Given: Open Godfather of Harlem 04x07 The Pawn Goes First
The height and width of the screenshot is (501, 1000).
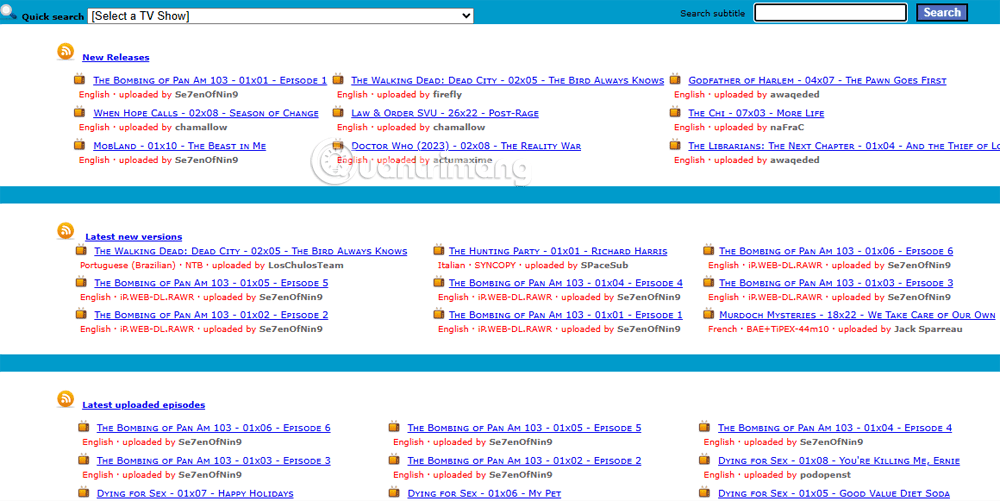Looking at the screenshot, I should coord(817,80).
